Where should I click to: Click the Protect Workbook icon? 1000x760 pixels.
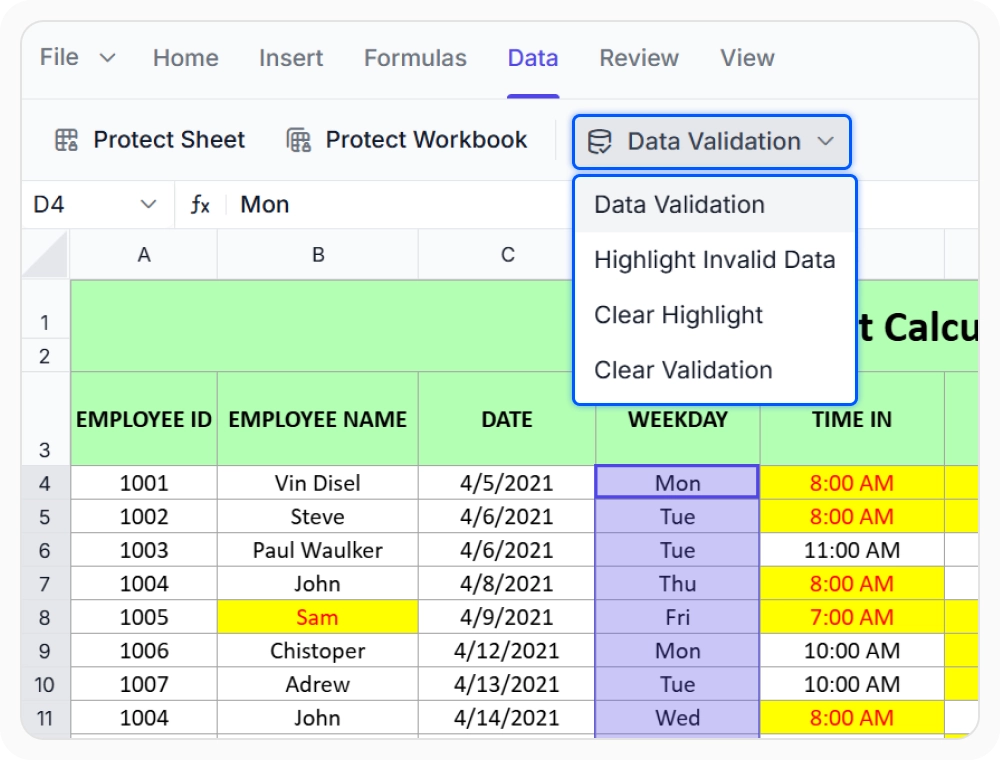point(298,140)
